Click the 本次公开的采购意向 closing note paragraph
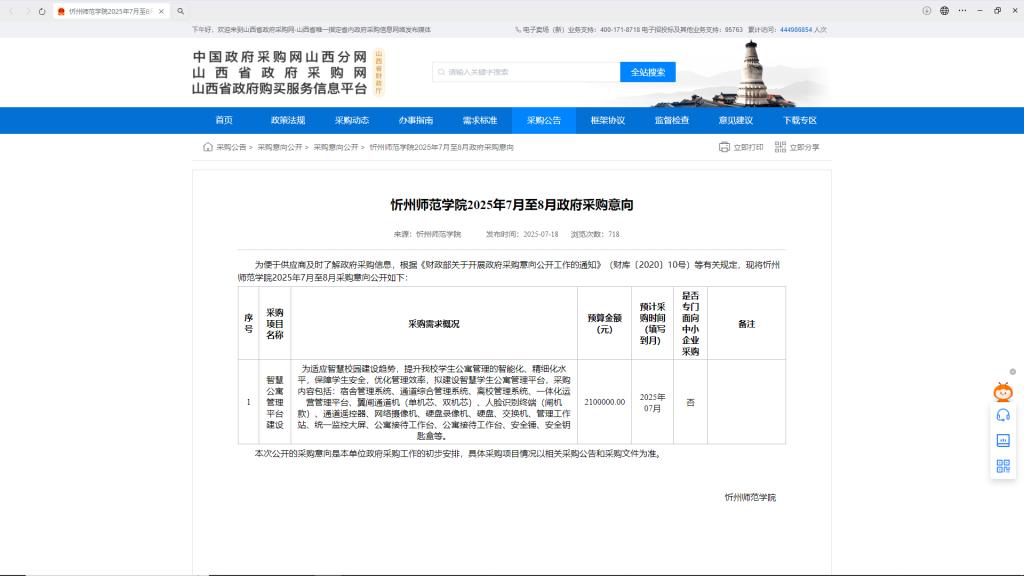This screenshot has width=1024, height=576. click(458, 453)
